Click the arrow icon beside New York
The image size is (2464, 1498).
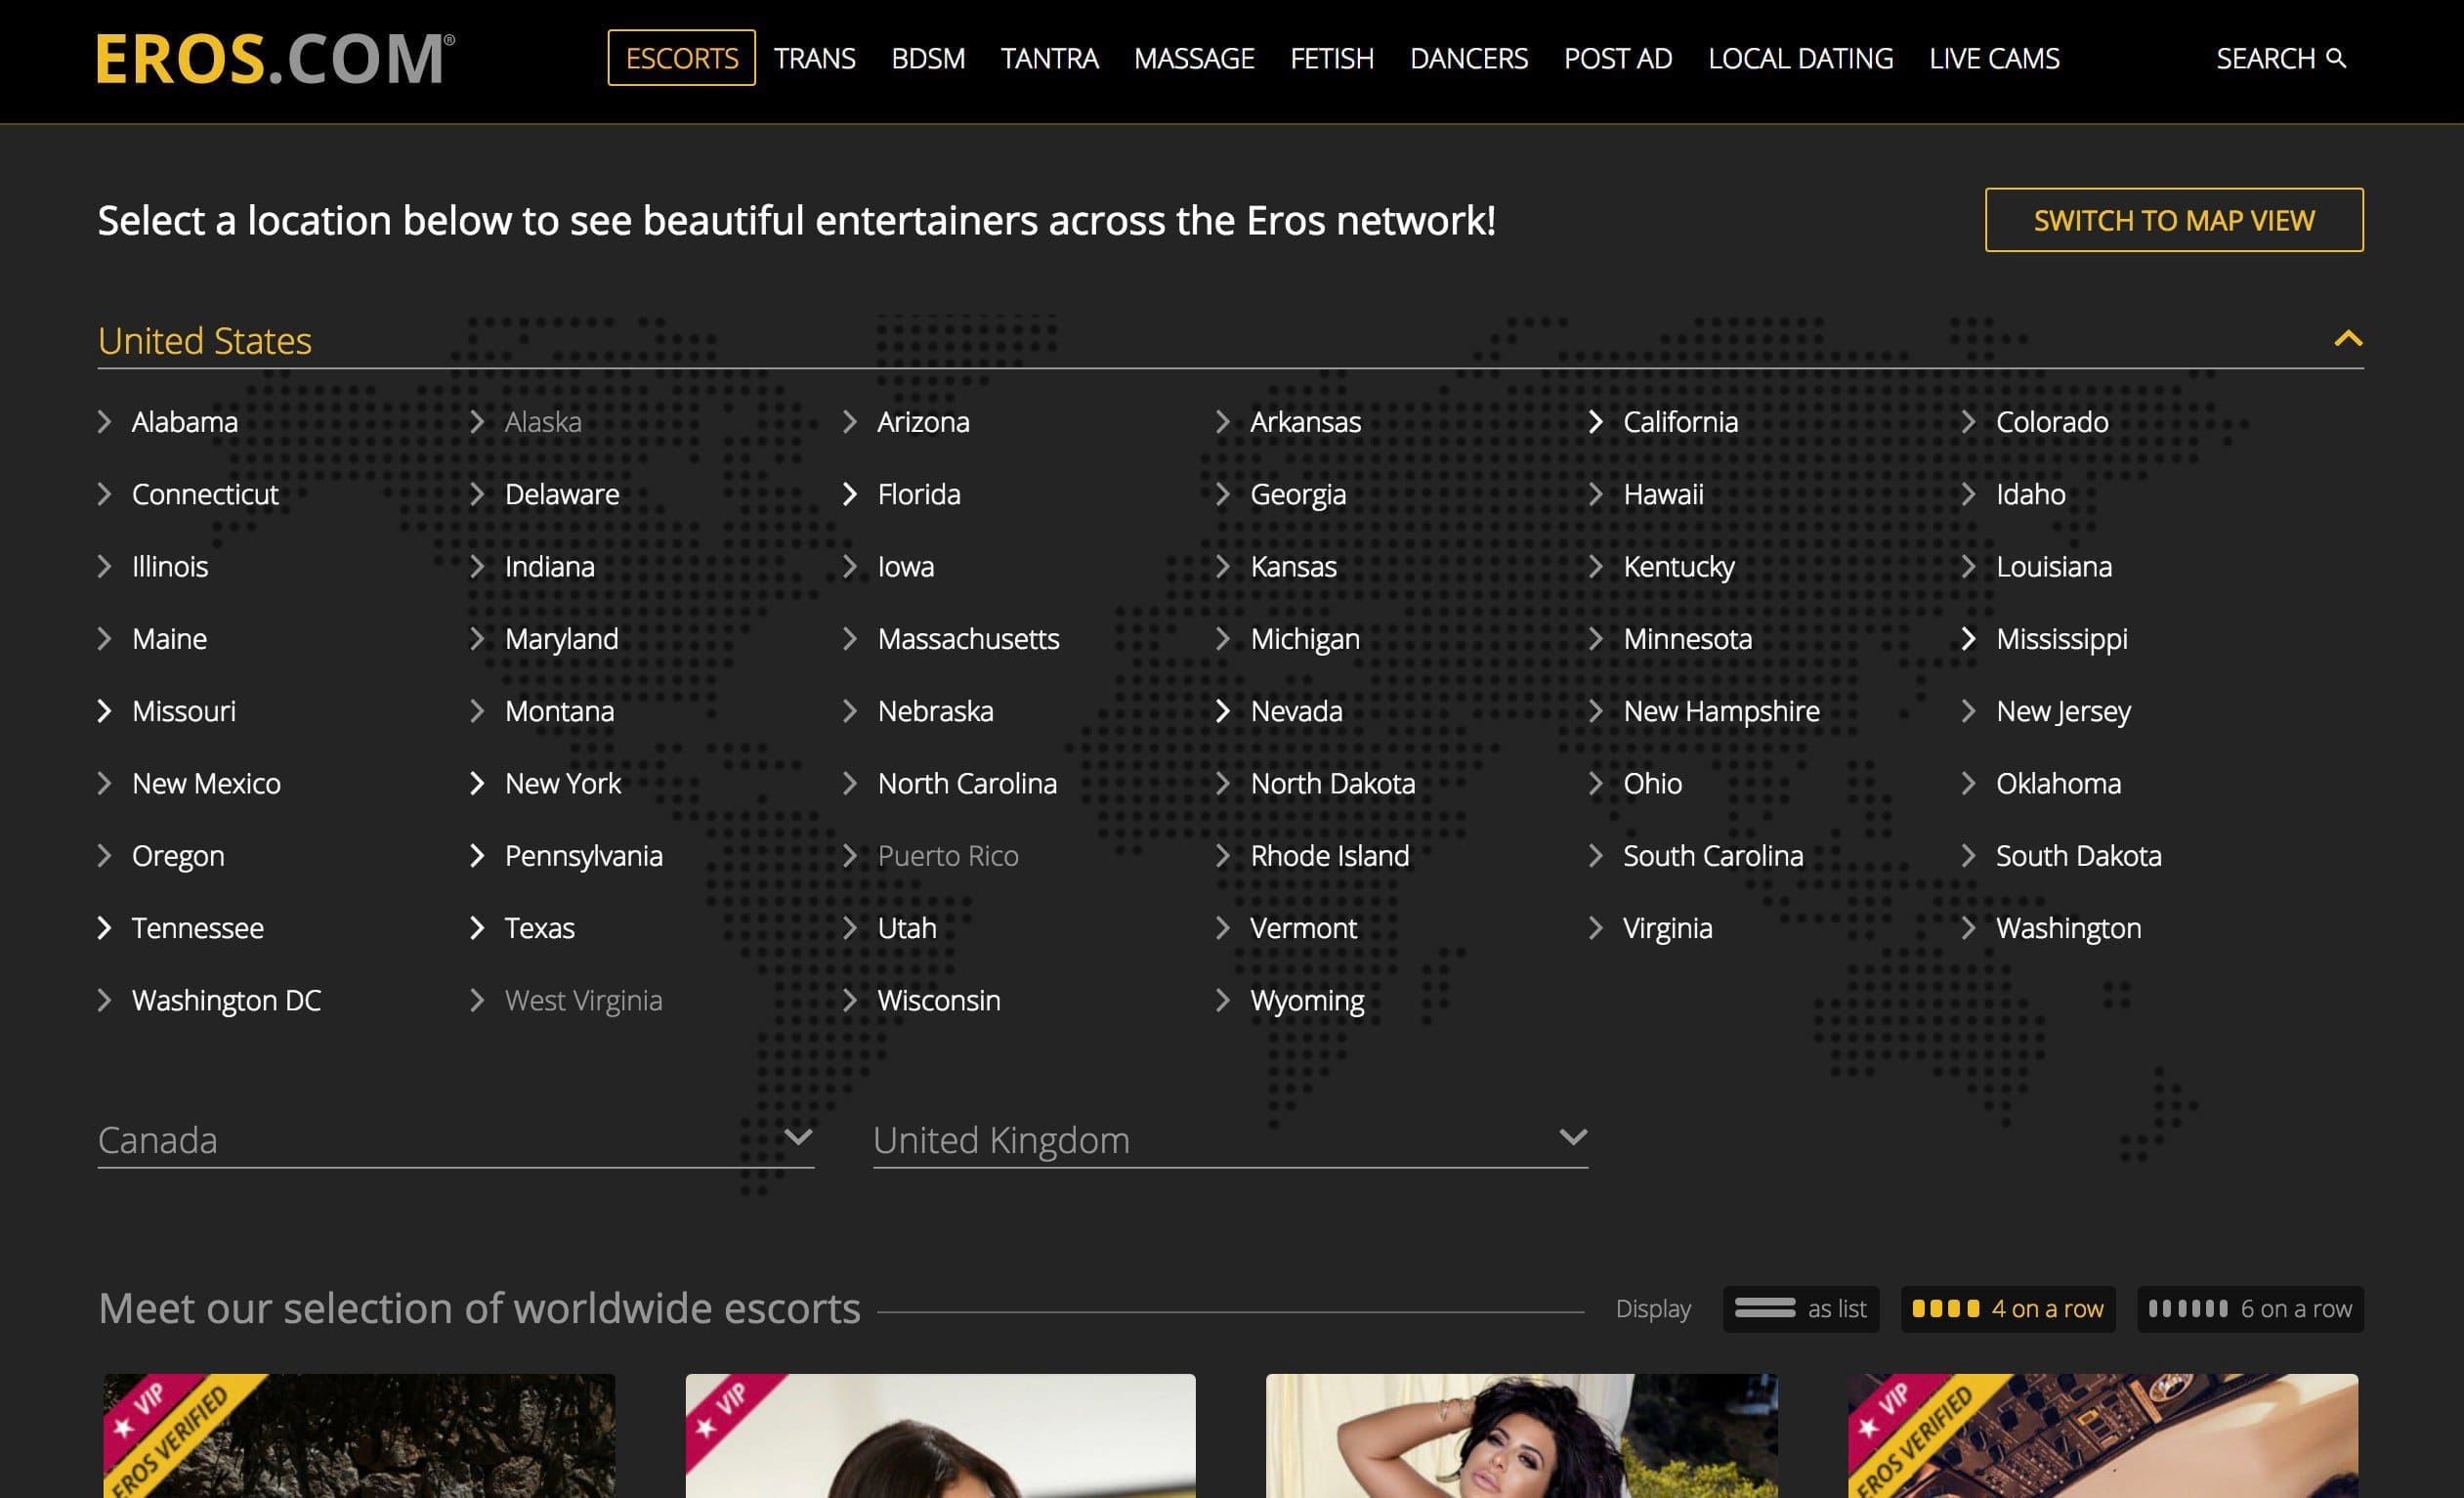click(x=476, y=783)
